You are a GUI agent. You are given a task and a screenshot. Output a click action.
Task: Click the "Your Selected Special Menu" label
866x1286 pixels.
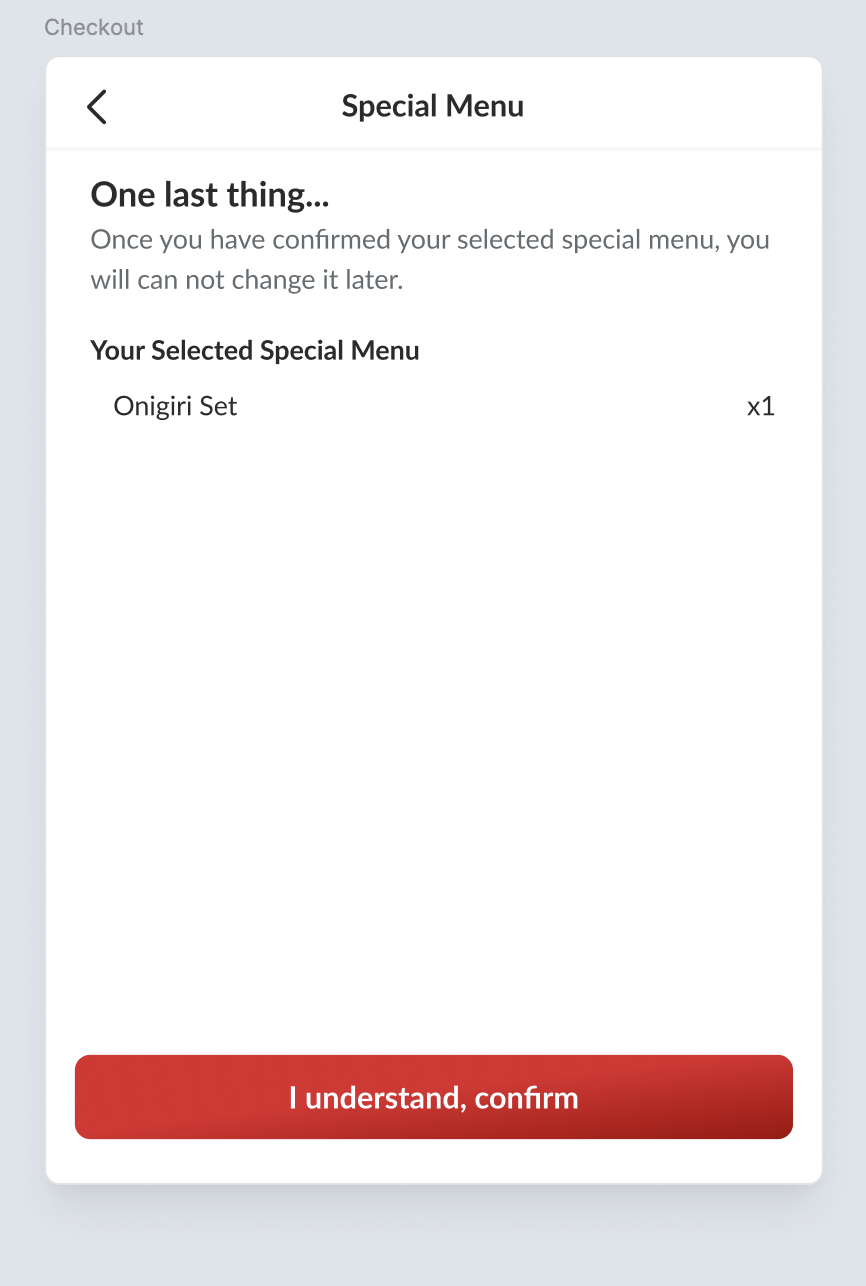pos(255,351)
